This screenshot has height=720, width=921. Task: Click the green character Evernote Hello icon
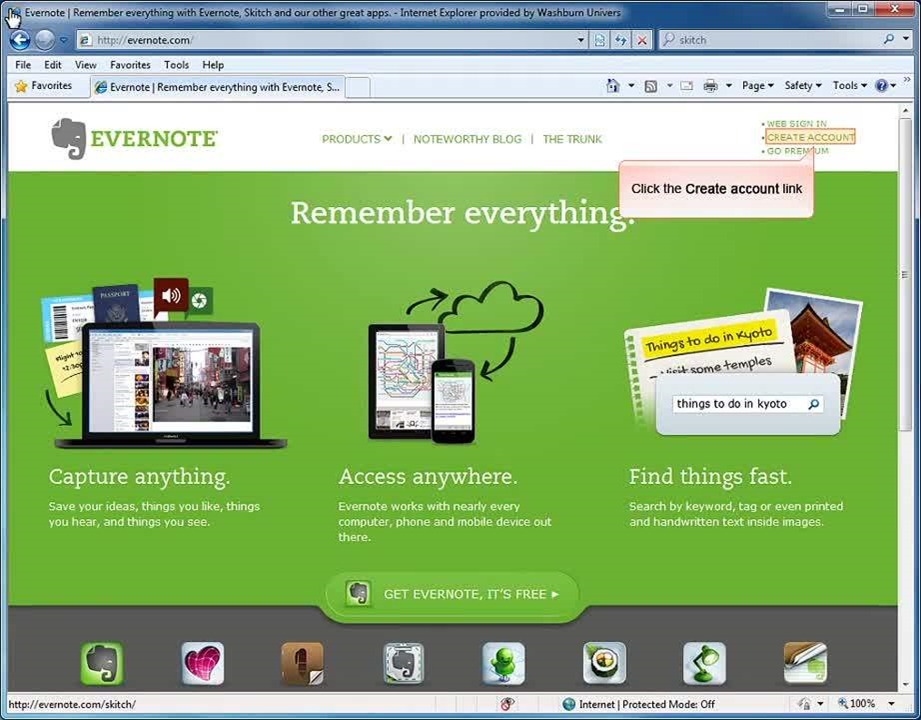tap(503, 664)
